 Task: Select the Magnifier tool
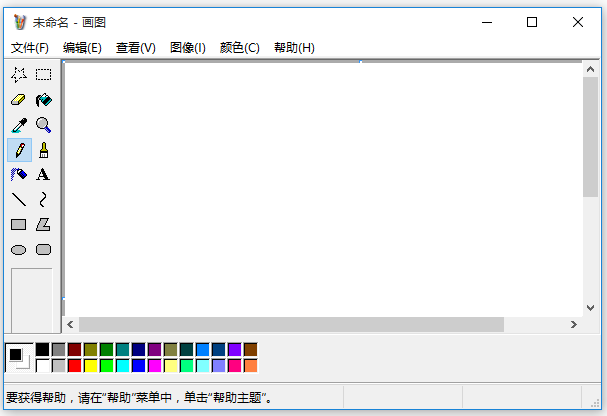tap(43, 125)
